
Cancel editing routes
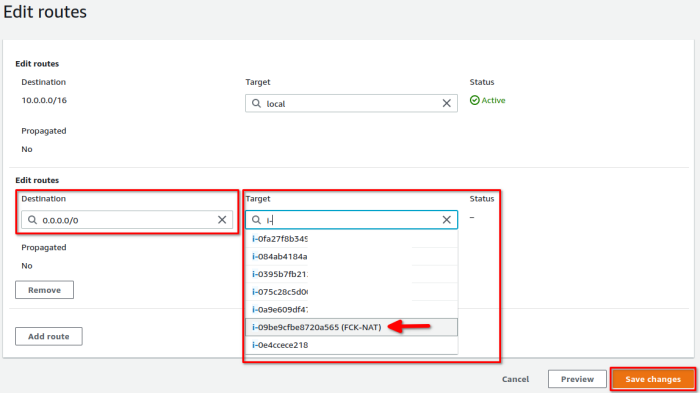(x=515, y=379)
